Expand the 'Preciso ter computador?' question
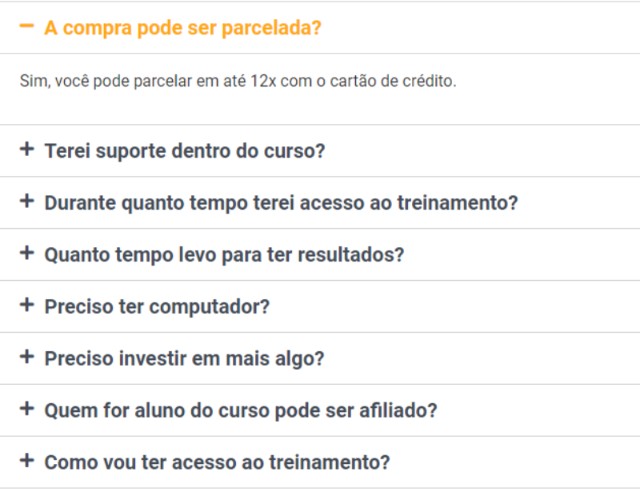Image resolution: width=640 pixels, height=489 pixels. 157,307
